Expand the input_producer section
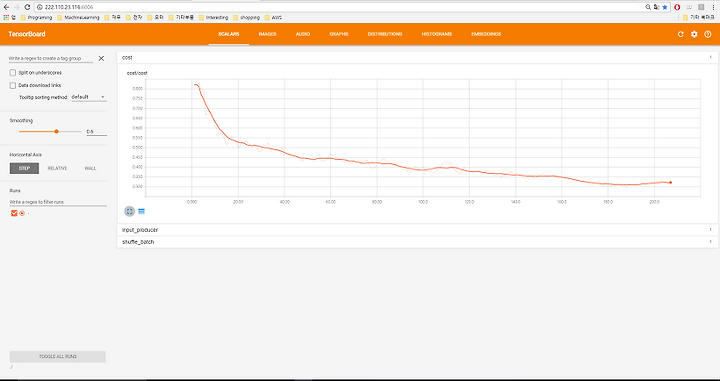720x381 pixels. [x=417, y=230]
